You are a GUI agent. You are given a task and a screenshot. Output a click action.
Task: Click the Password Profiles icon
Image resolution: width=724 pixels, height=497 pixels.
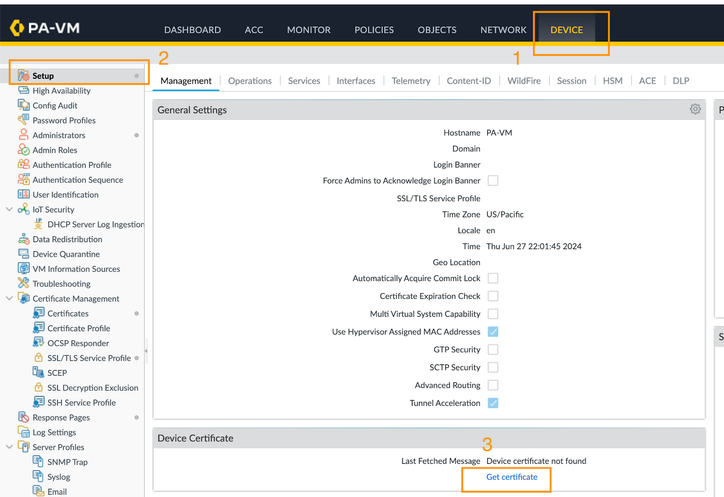click(x=24, y=120)
